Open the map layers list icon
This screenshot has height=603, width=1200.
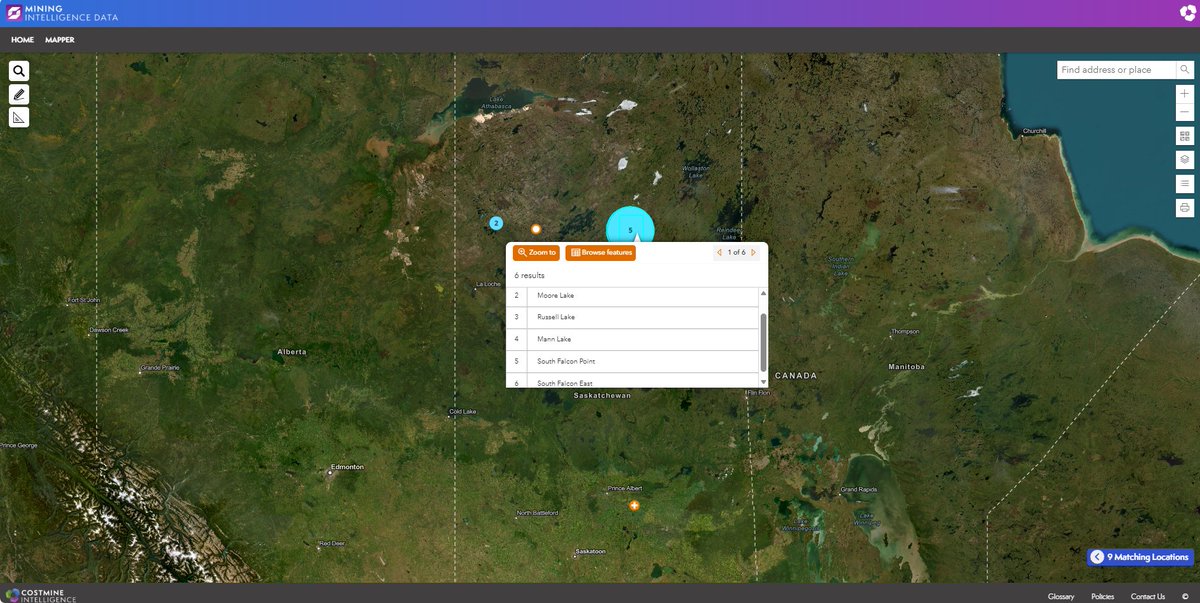[1185, 160]
